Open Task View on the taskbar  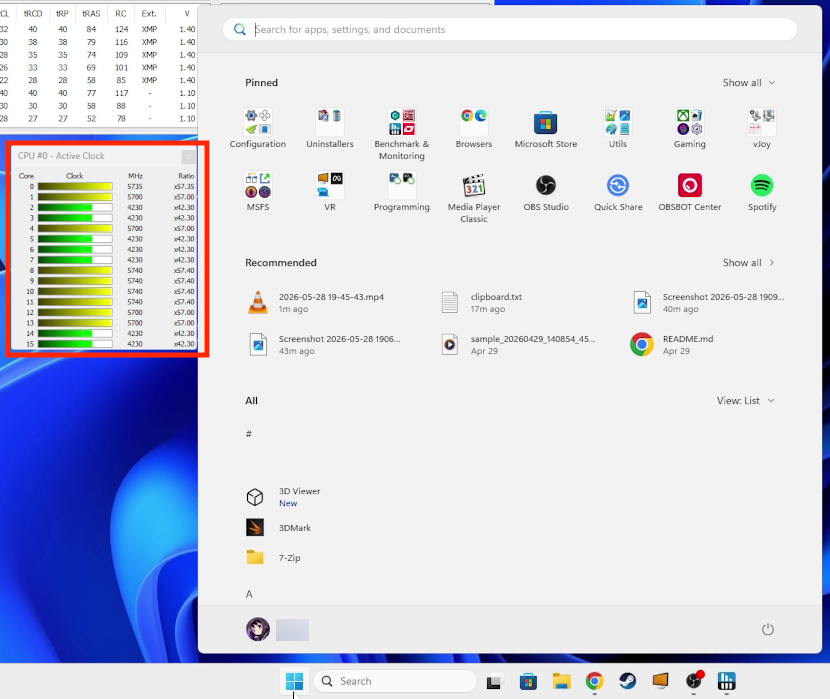[493, 681]
